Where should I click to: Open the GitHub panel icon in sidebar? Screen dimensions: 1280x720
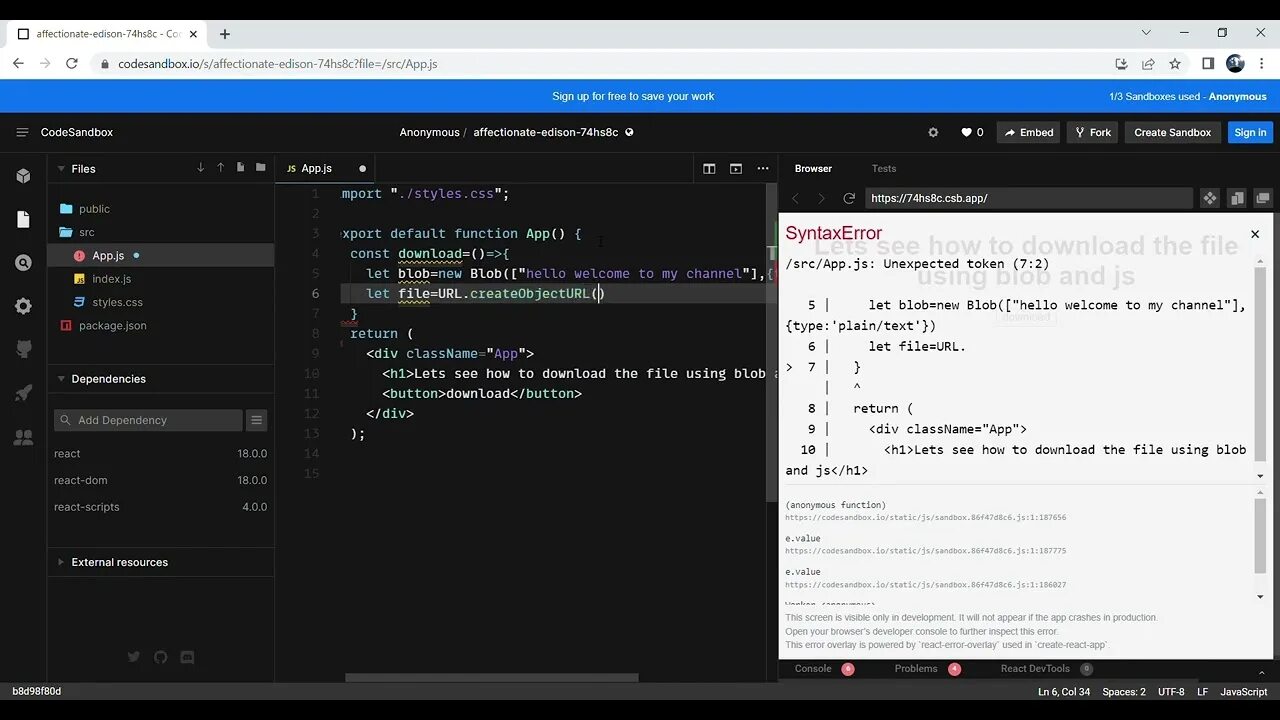point(23,350)
